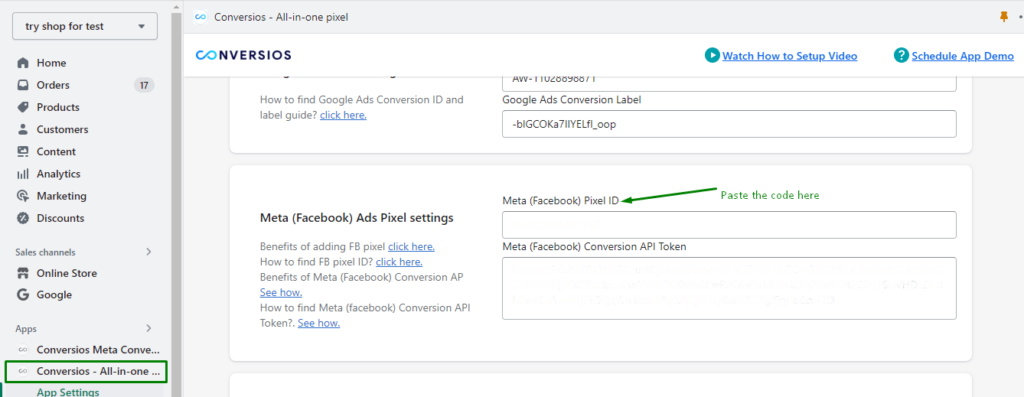Open the Online Store sales channel
This screenshot has height=397, width=1024.
point(67,273)
